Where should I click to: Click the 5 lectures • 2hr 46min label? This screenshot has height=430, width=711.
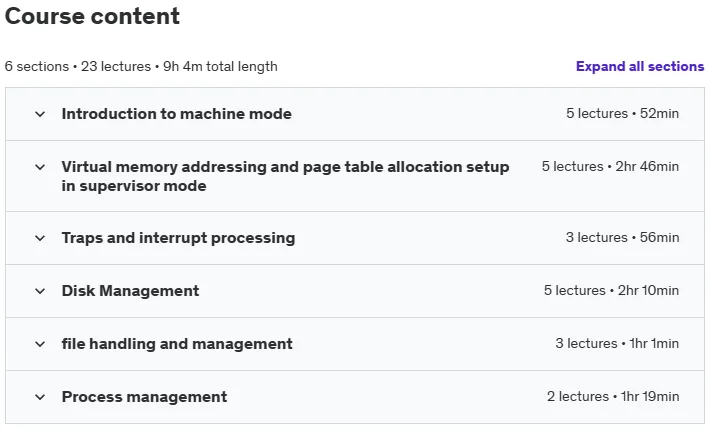(x=610, y=166)
